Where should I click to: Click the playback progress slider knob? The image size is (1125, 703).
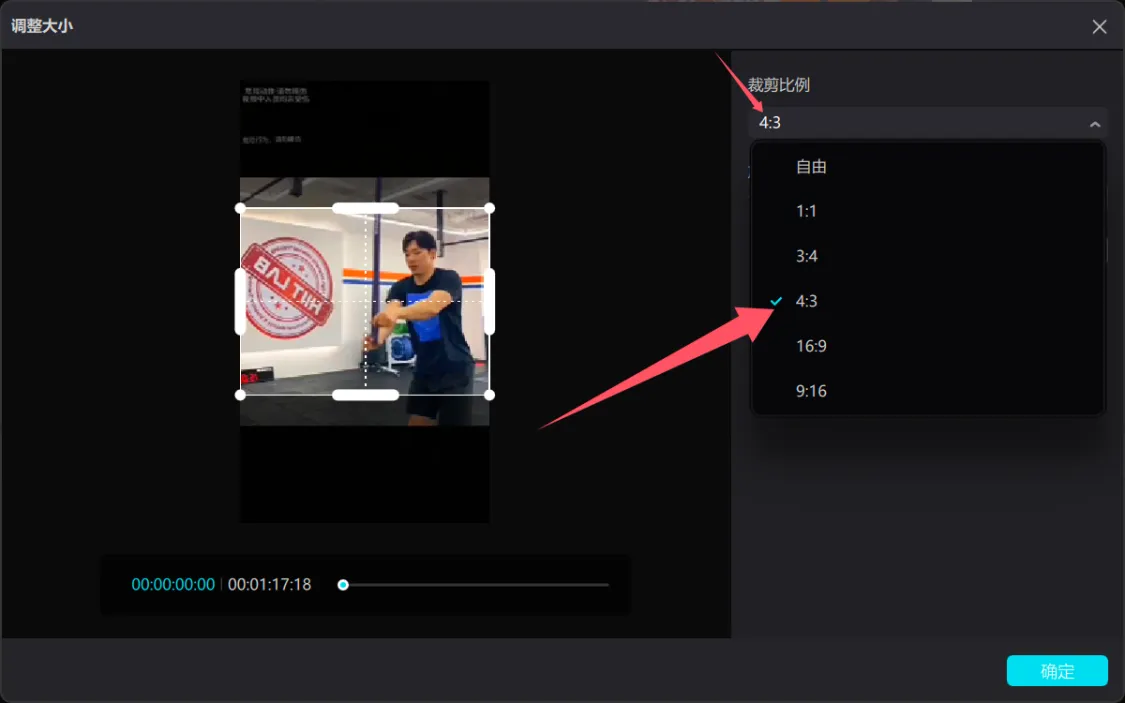(343, 585)
